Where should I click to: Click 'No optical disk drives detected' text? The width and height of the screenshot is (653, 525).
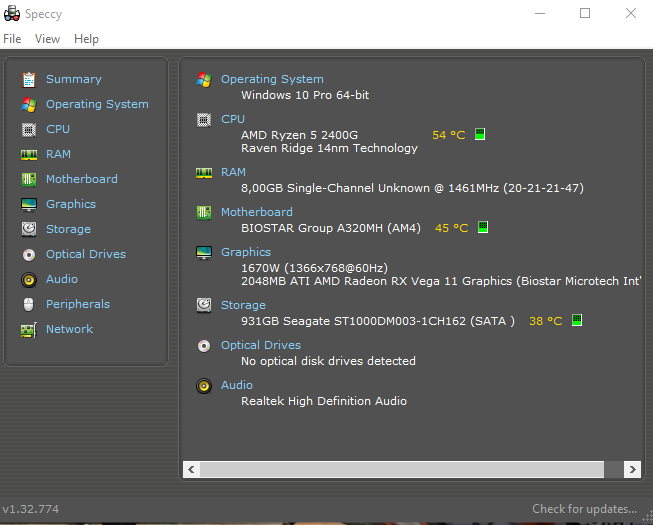(x=328, y=361)
